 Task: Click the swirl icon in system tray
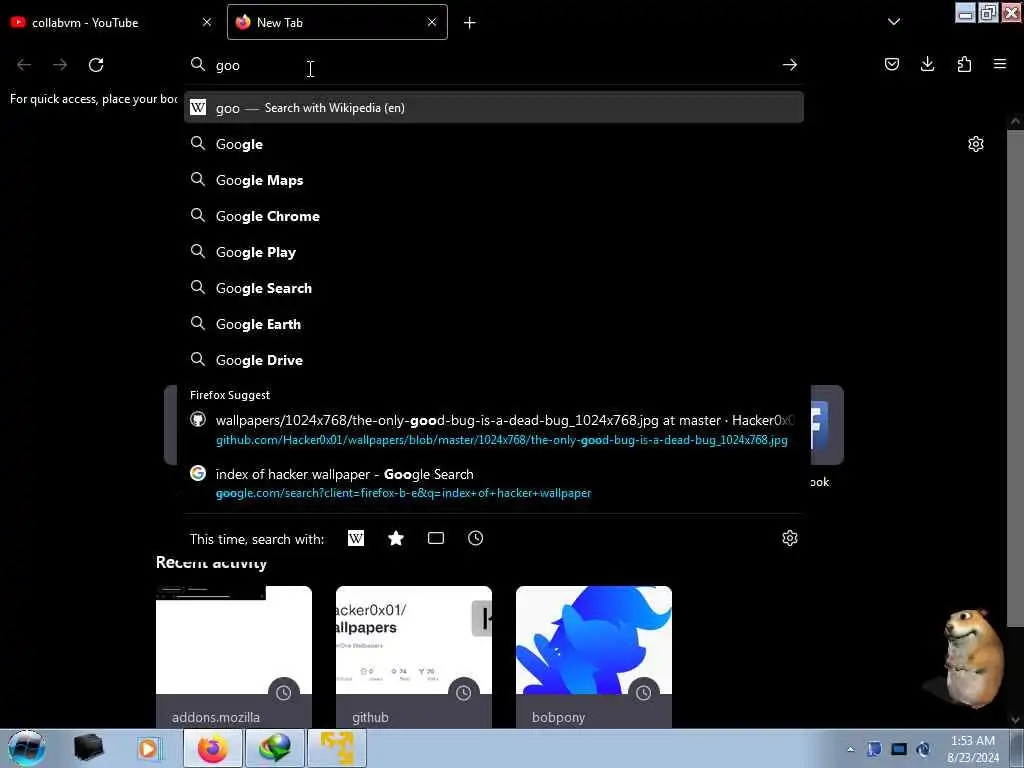pyautogui.click(x=923, y=749)
